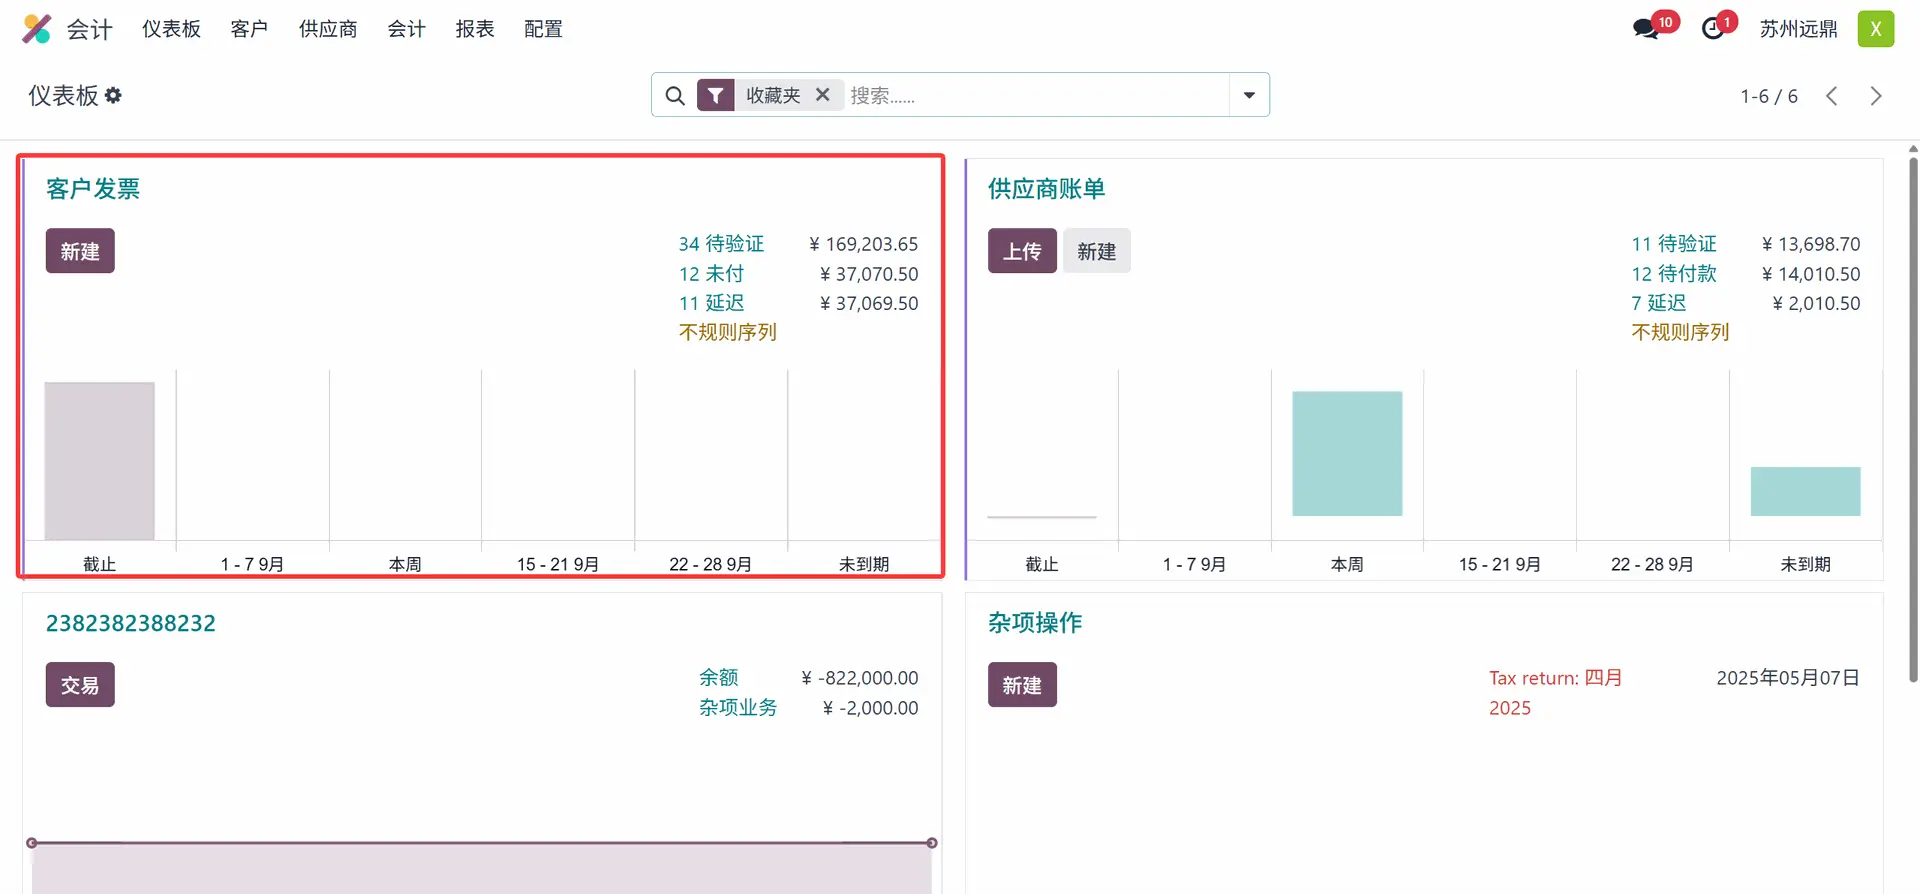The width and height of the screenshot is (1920, 894).
Task: Click 新建 button in 客户发票 card
Action: pos(80,251)
